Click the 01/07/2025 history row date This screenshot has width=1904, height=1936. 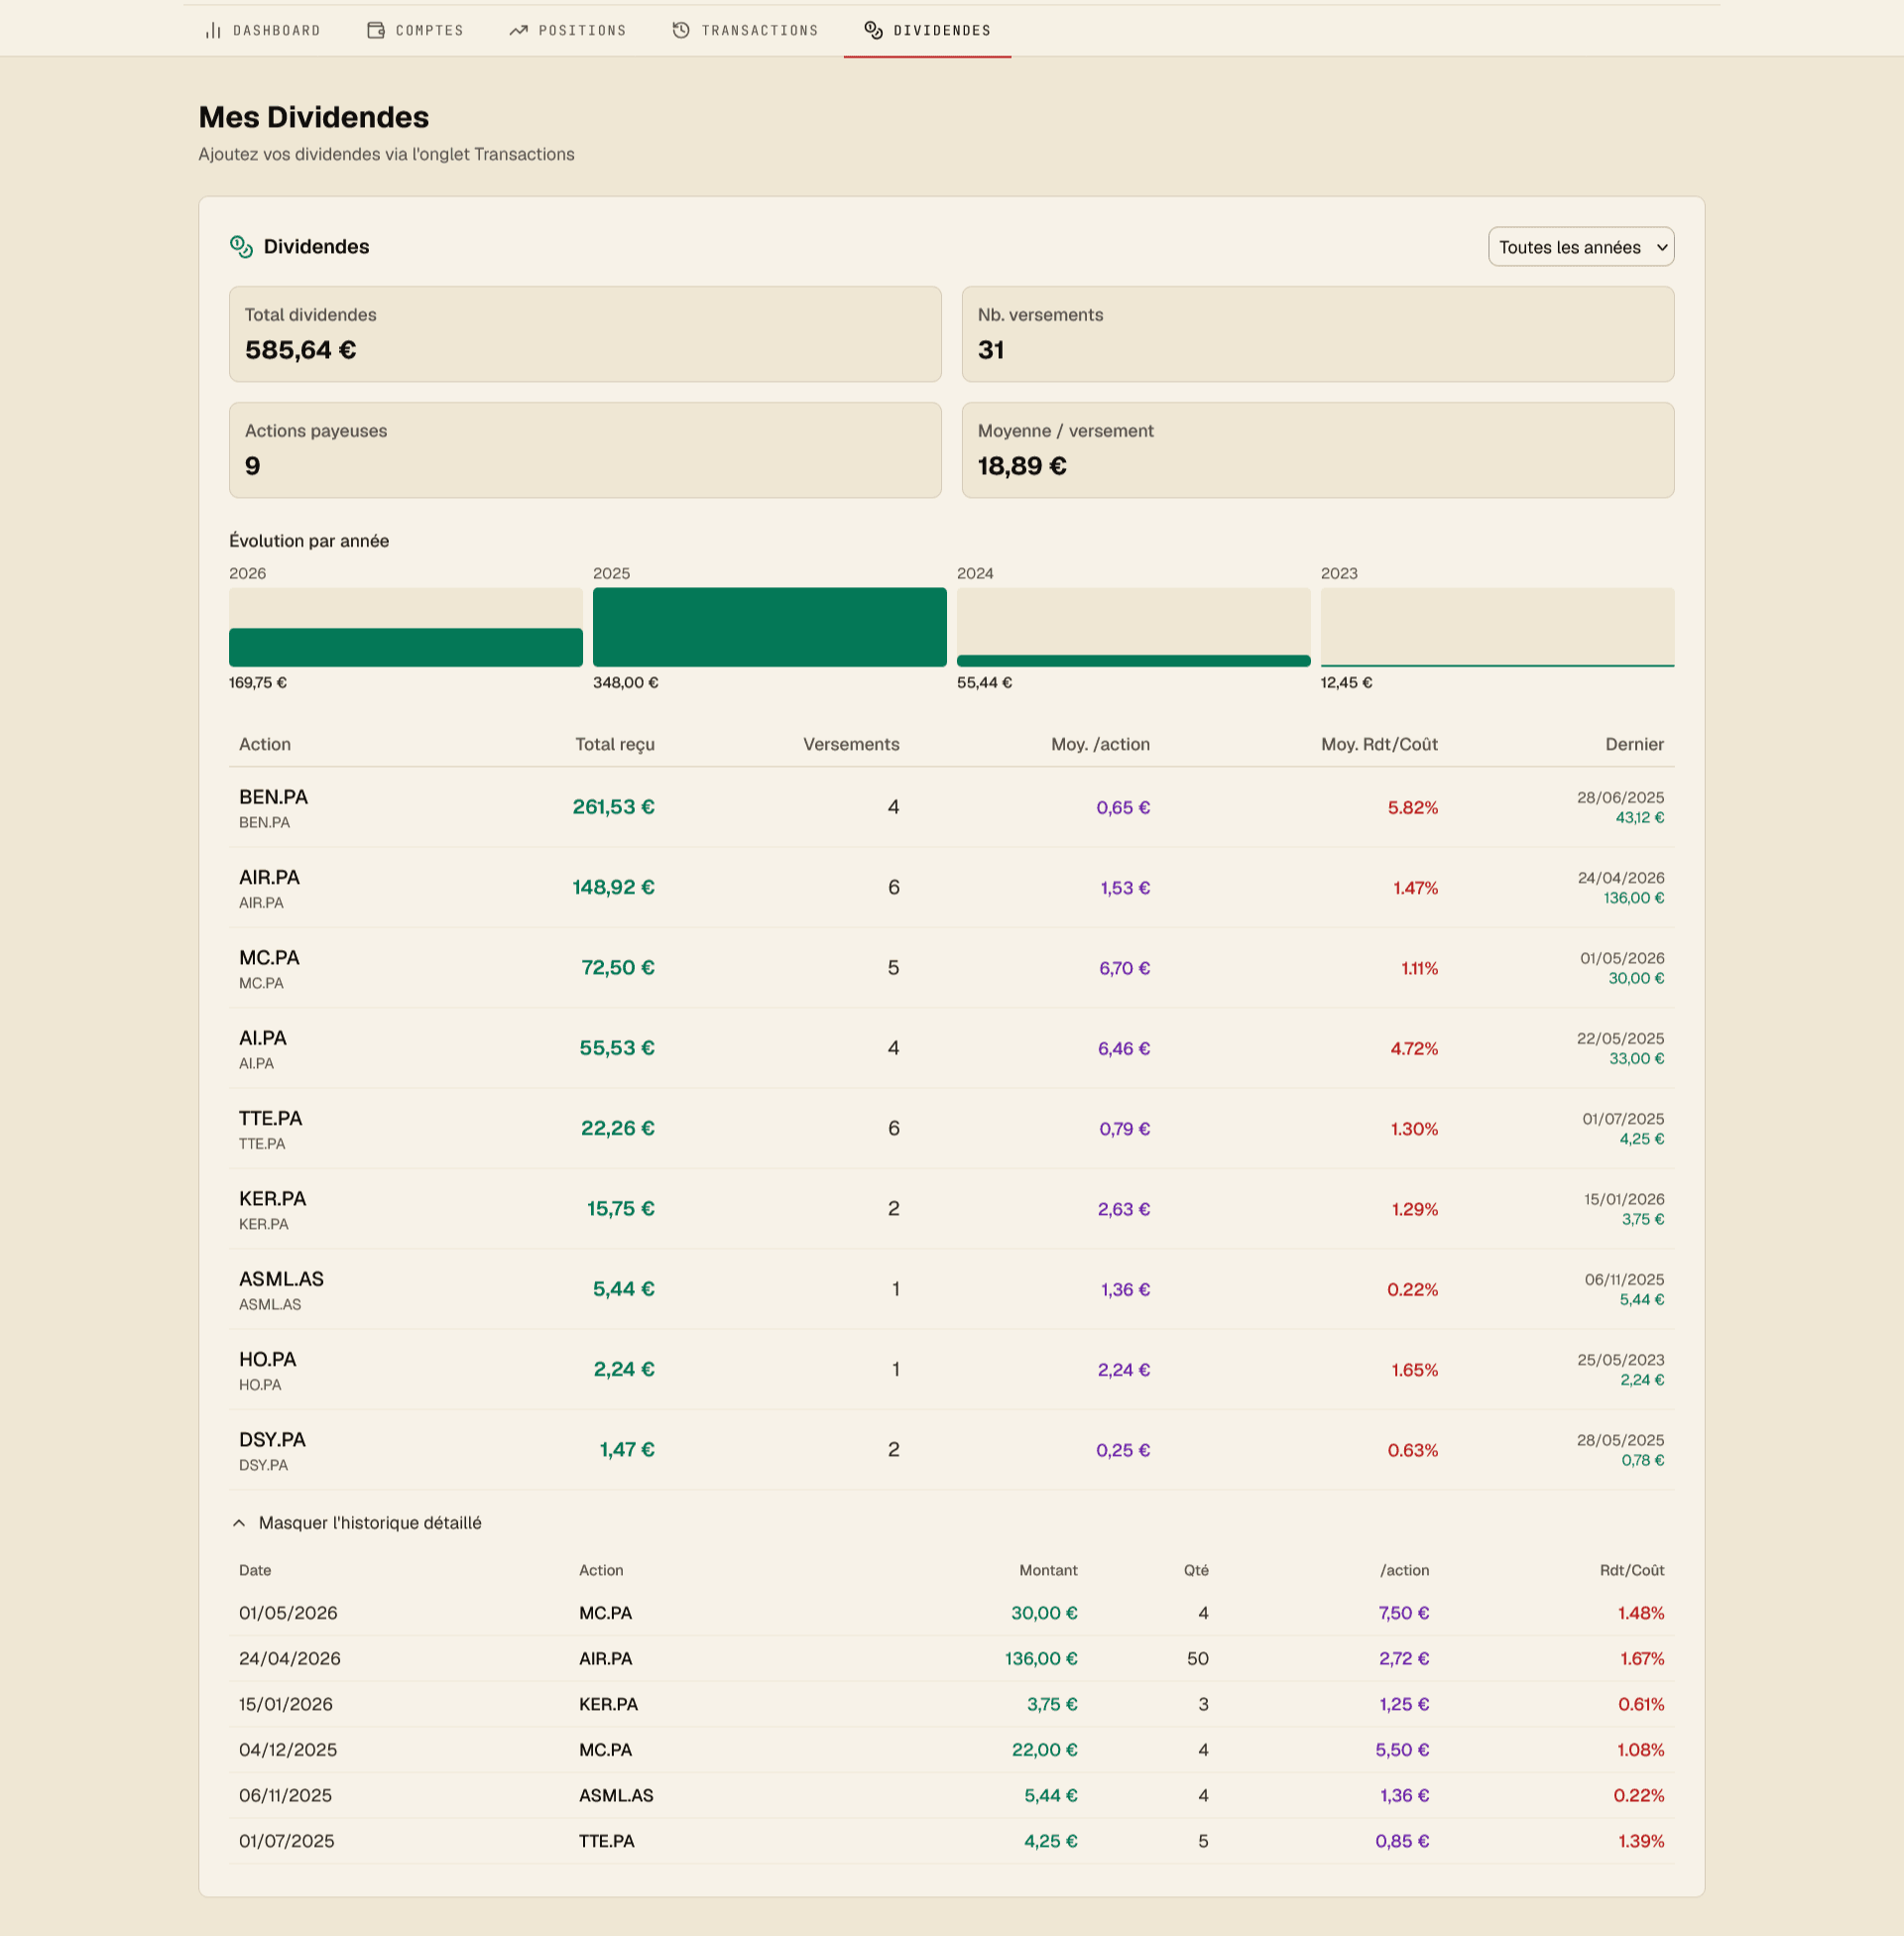pos(287,1841)
